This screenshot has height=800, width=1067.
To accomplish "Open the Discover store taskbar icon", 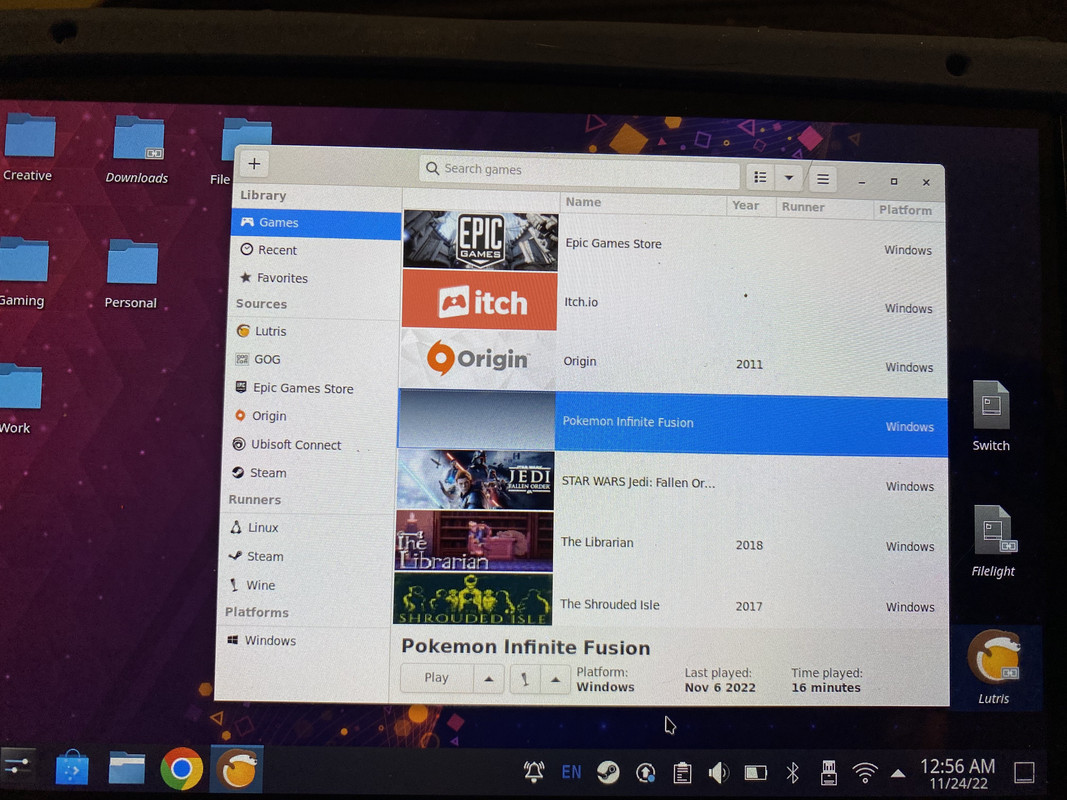I will [x=72, y=769].
